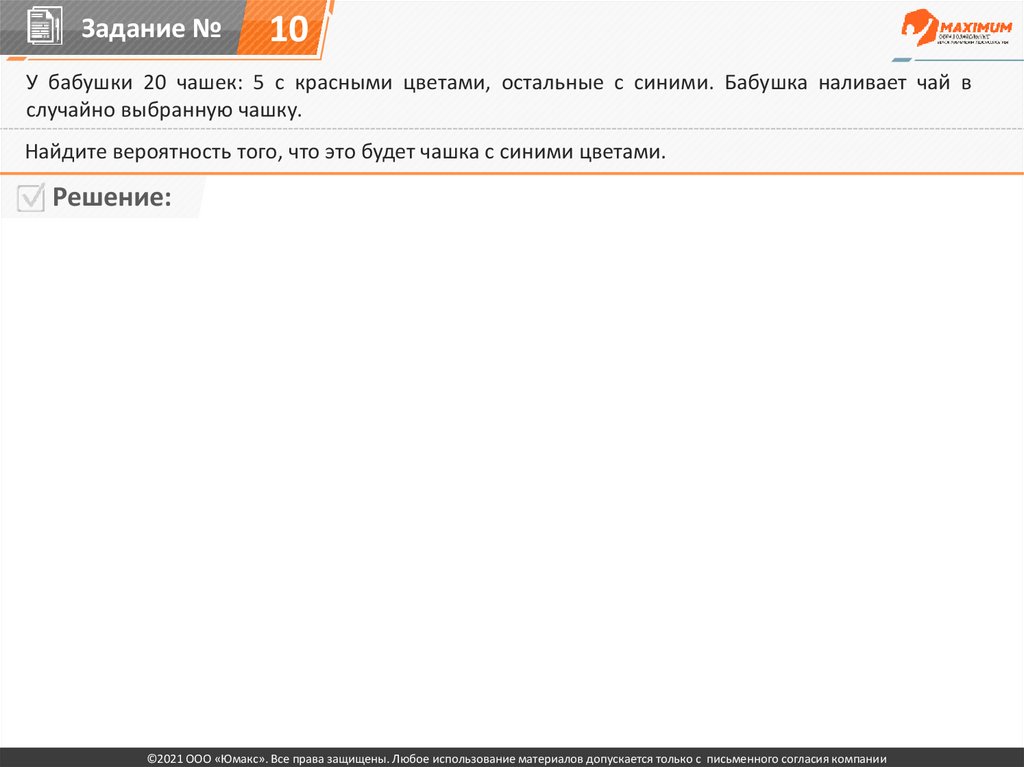The height and width of the screenshot is (767, 1024).
Task: Click the words 'случайно выбранную чашку'
Action: [x=163, y=110]
